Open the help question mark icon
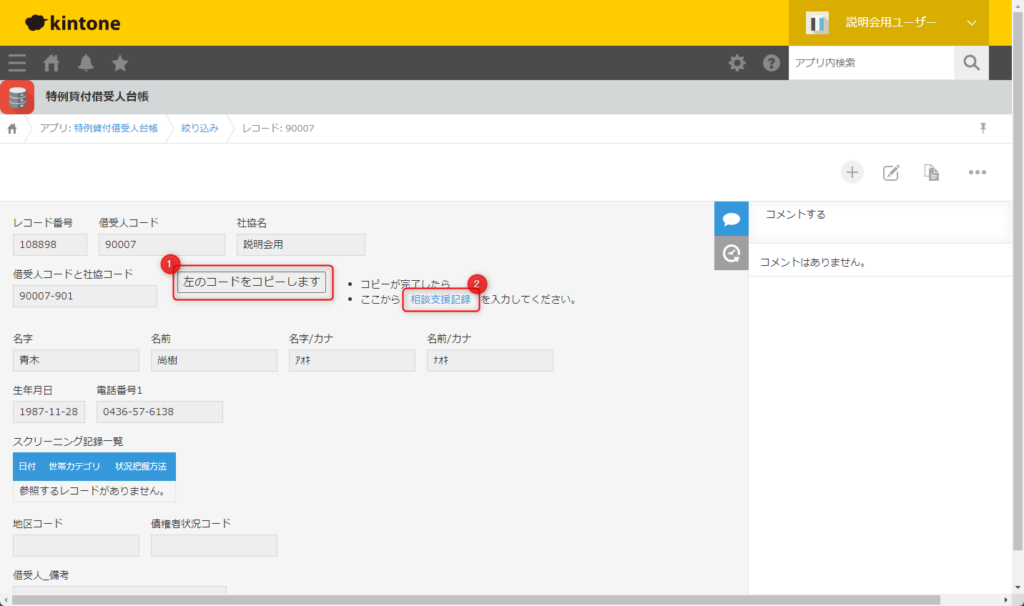 pyautogui.click(x=771, y=63)
